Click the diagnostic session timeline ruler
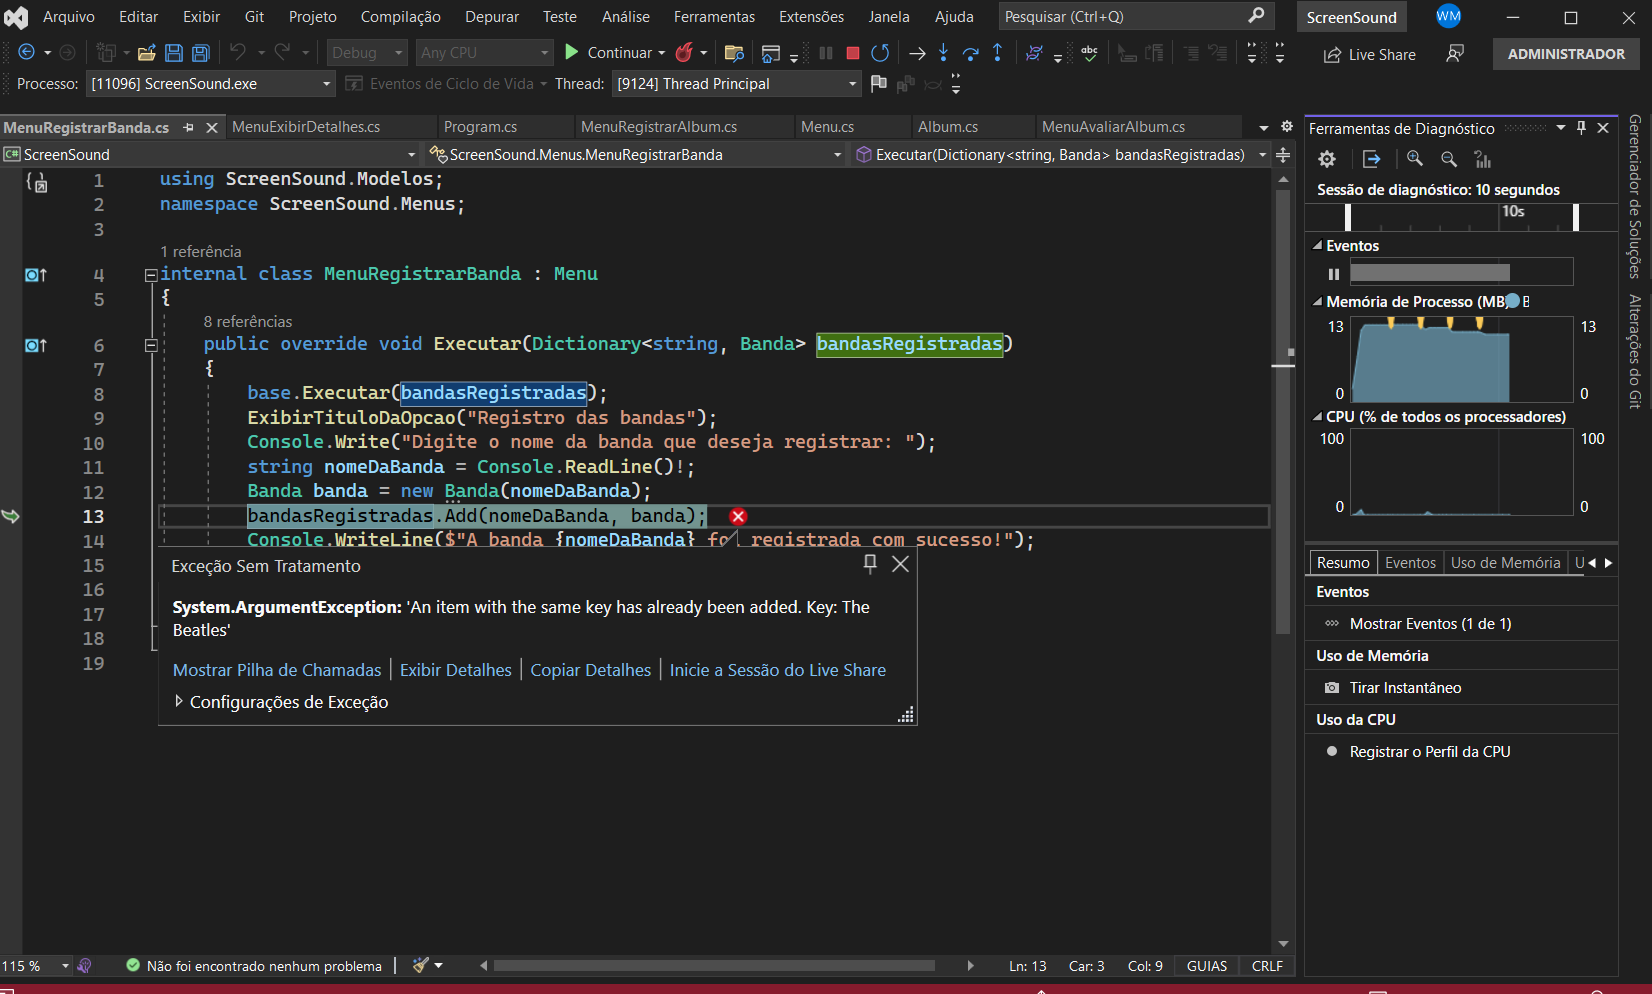 tap(1461, 217)
